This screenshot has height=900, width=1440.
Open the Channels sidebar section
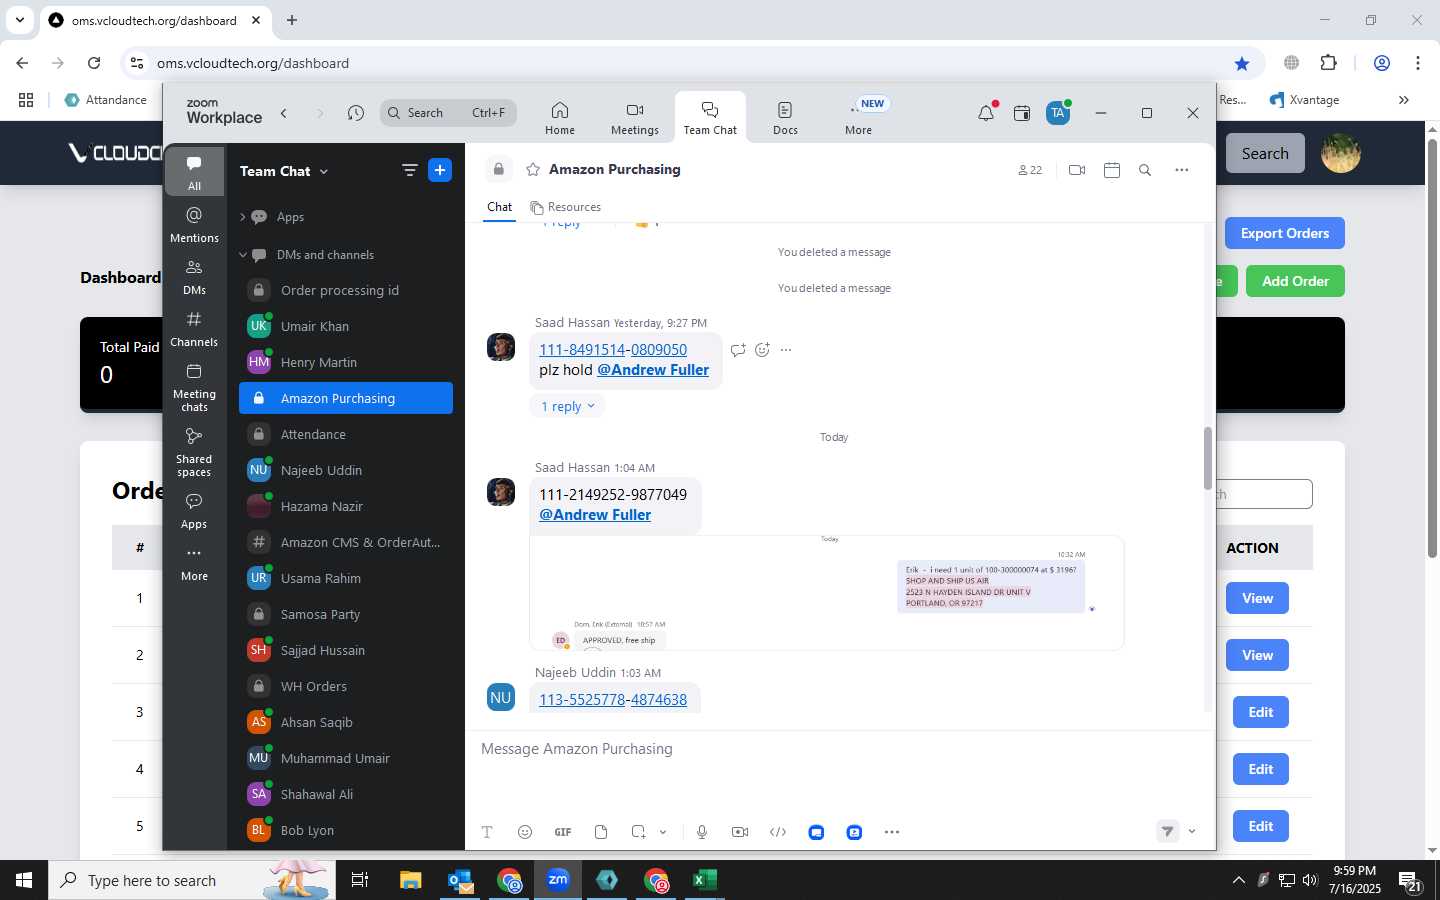[x=194, y=329]
